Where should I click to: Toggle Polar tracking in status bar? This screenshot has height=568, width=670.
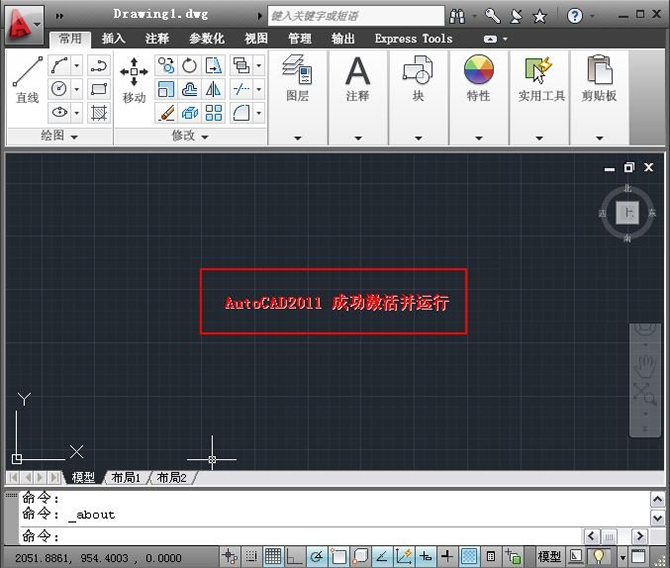(317, 556)
